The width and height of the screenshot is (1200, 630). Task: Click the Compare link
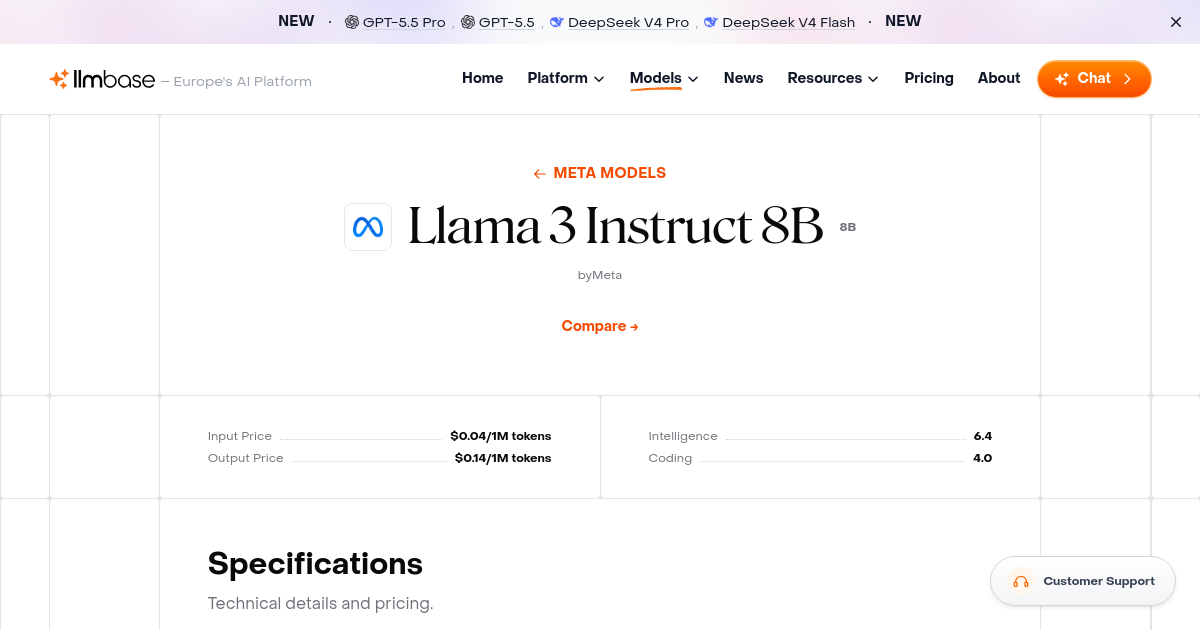pos(600,326)
